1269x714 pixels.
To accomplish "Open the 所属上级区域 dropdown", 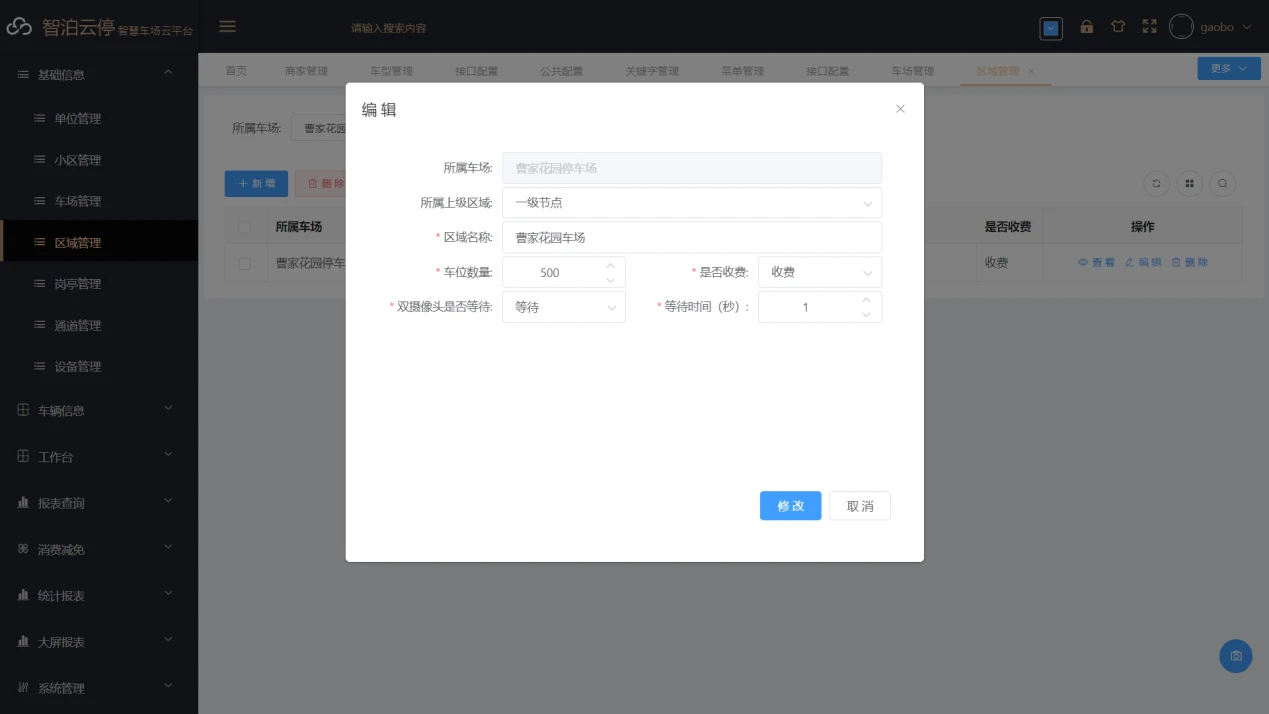I will (692, 202).
